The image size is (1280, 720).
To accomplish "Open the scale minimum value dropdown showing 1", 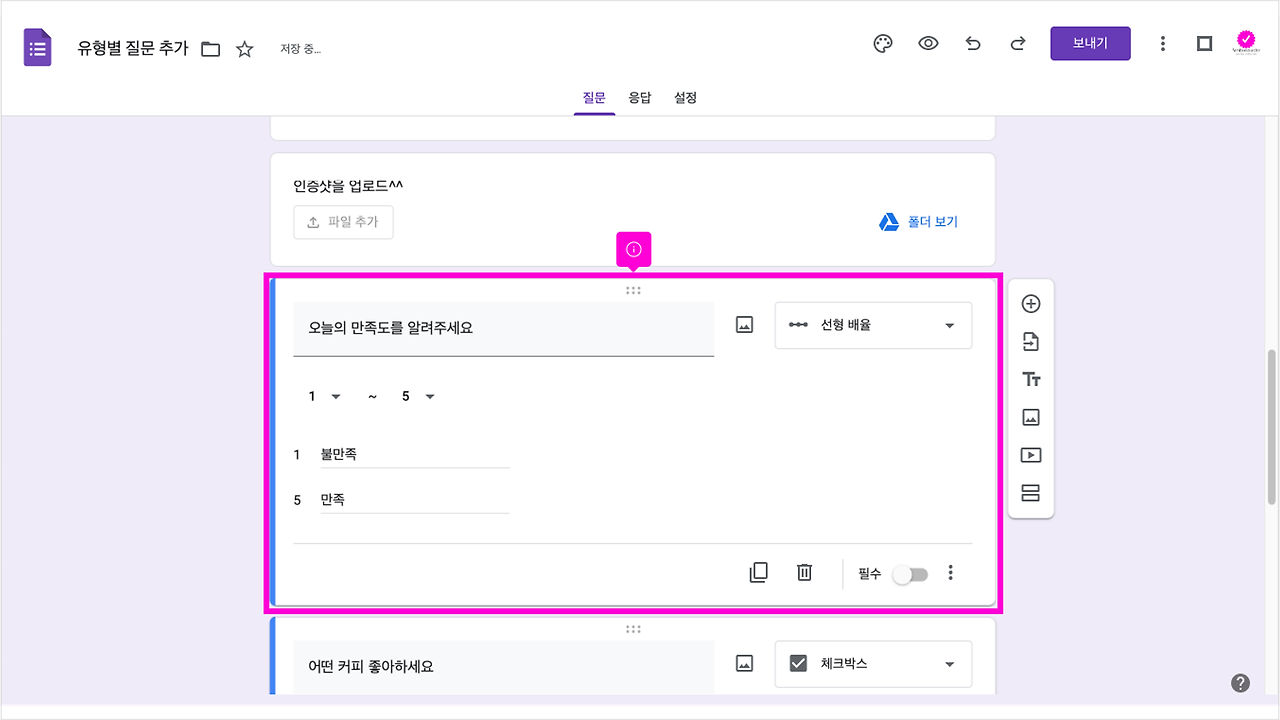I will point(322,396).
